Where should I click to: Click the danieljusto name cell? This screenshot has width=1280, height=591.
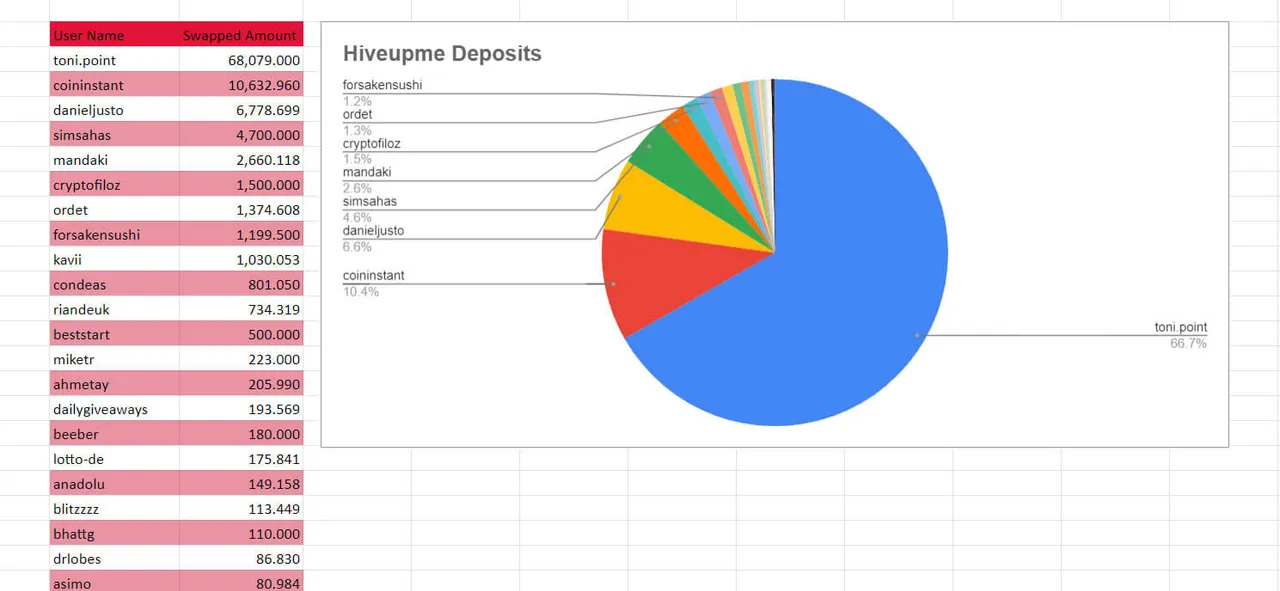[x=115, y=110]
